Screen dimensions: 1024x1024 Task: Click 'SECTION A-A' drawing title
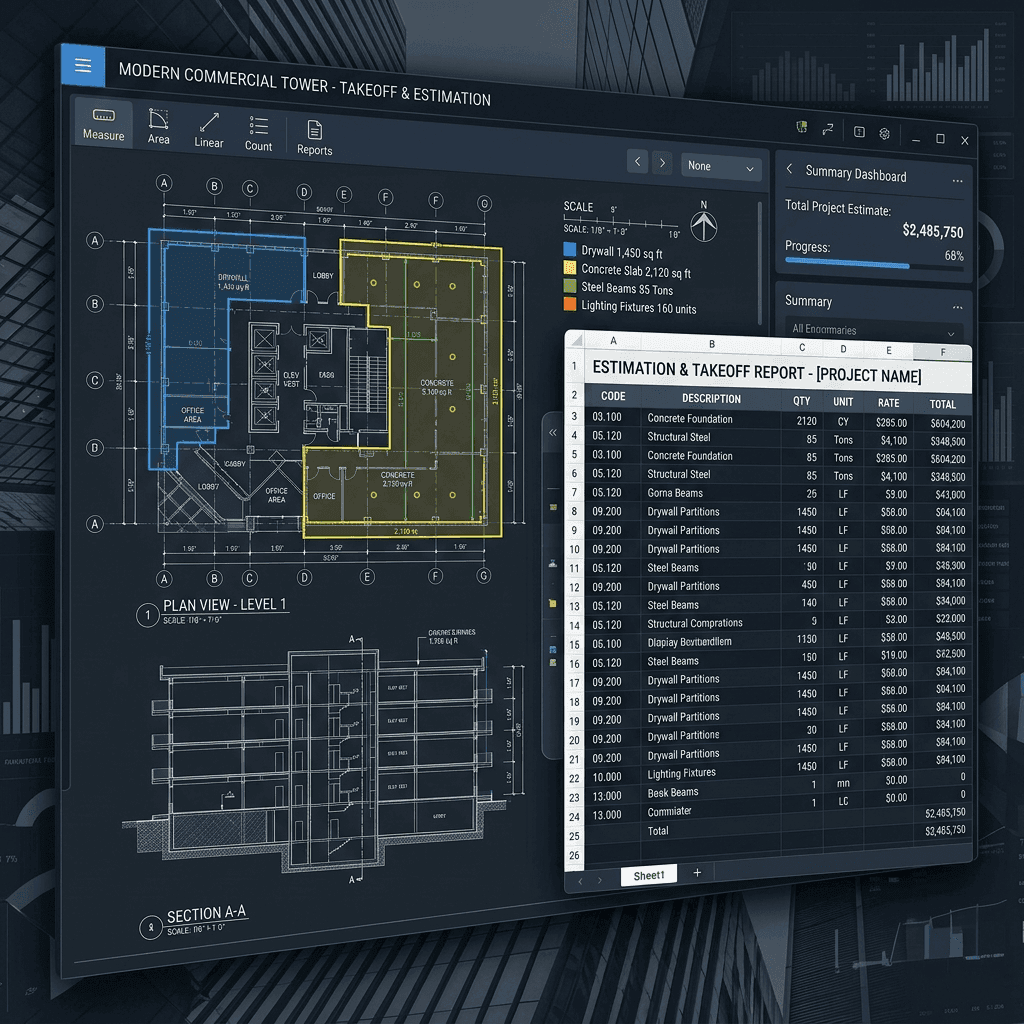206,914
